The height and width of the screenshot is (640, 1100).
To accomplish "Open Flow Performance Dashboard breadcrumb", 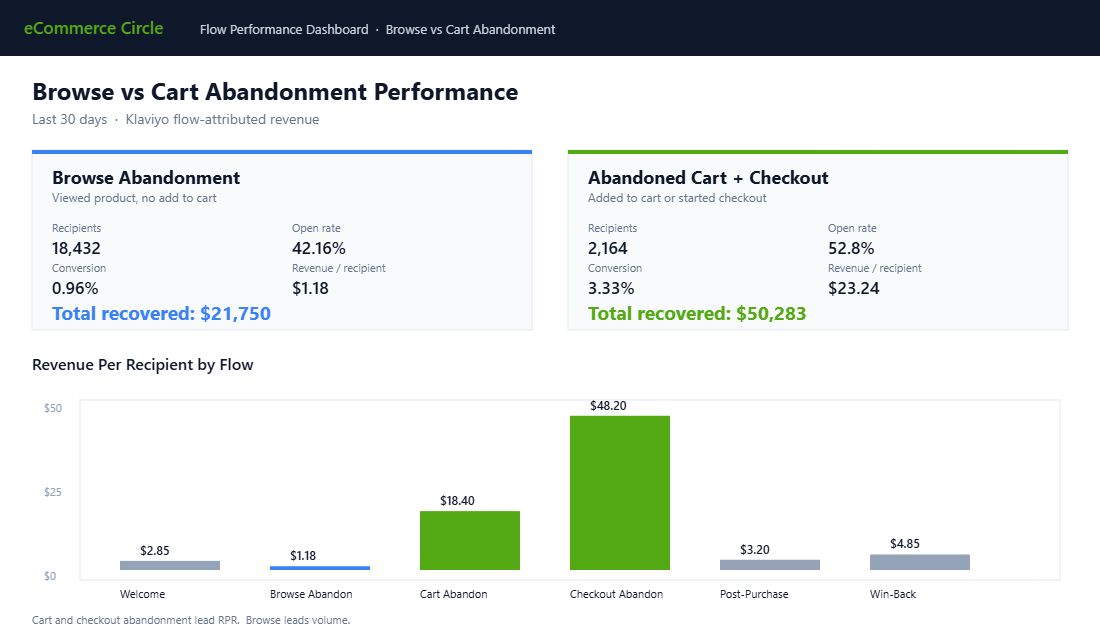I will (x=284, y=29).
